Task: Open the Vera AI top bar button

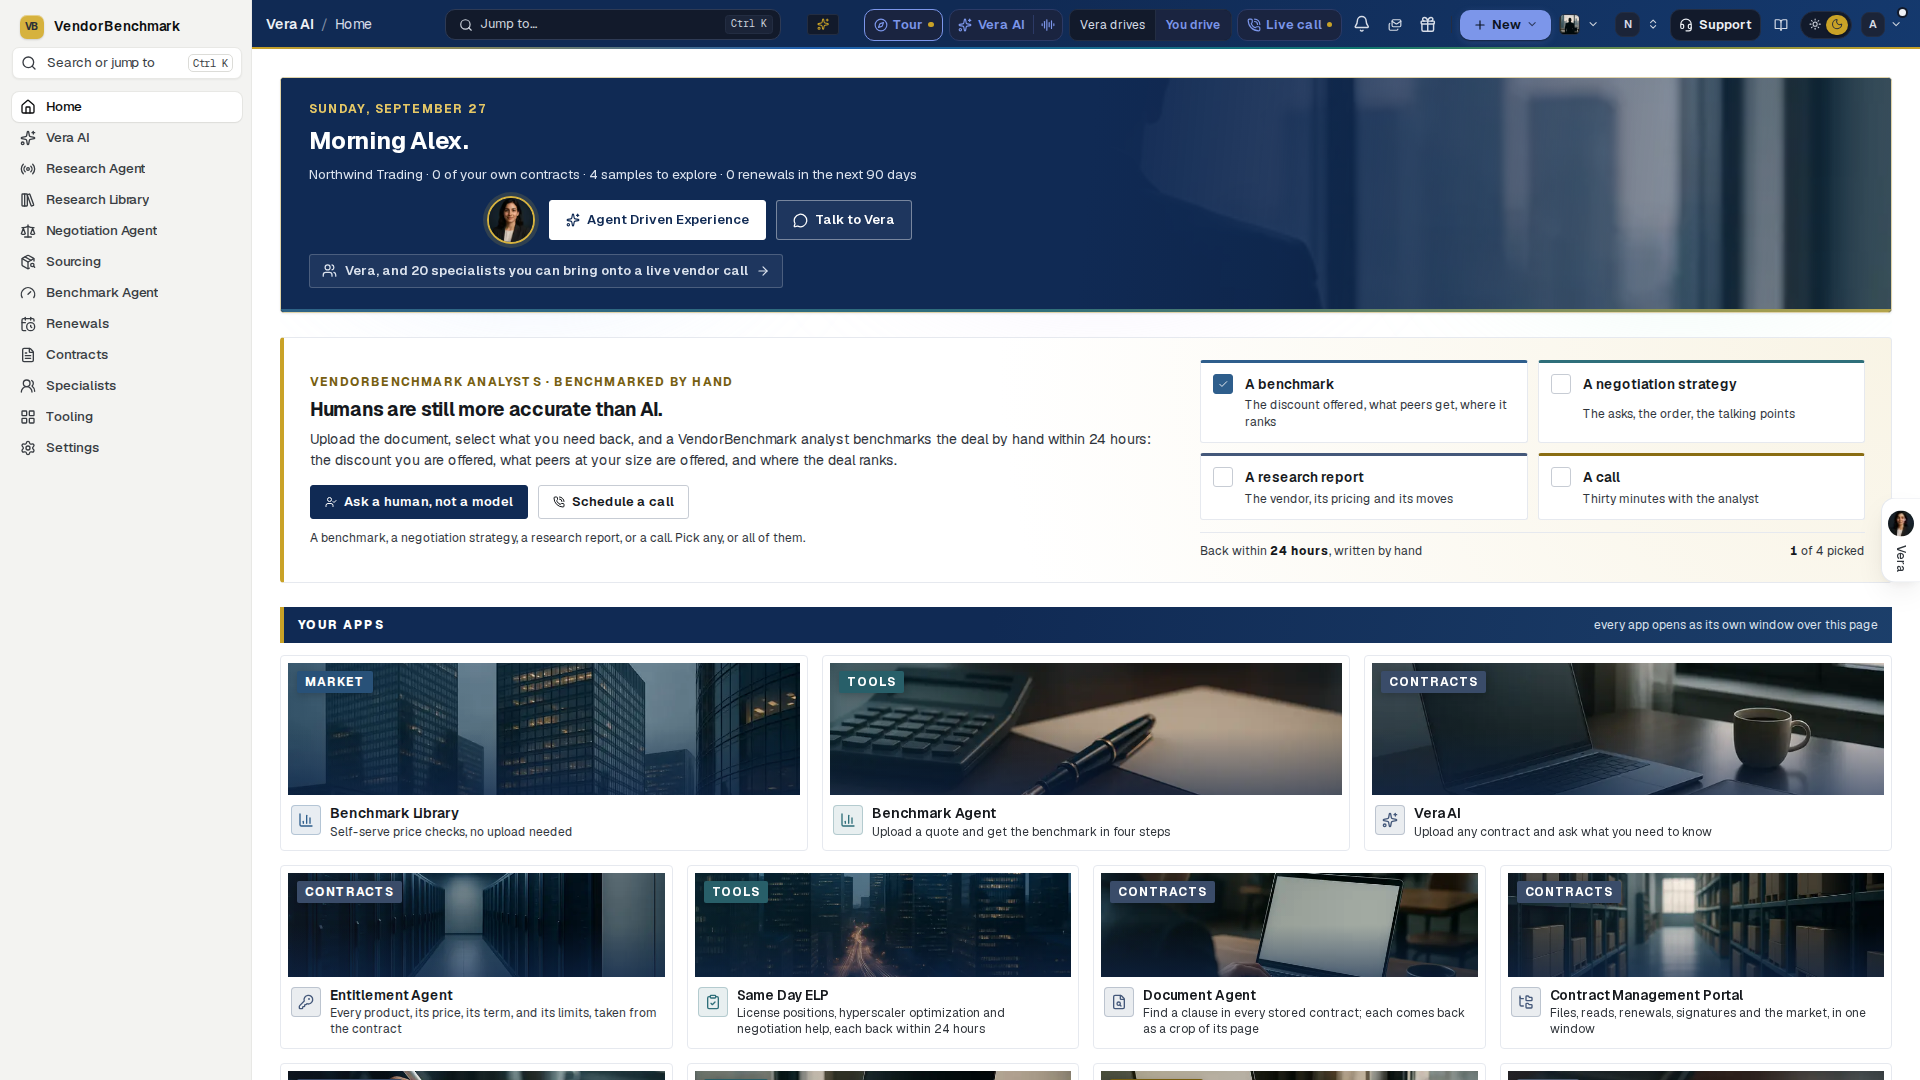Action: (x=991, y=25)
